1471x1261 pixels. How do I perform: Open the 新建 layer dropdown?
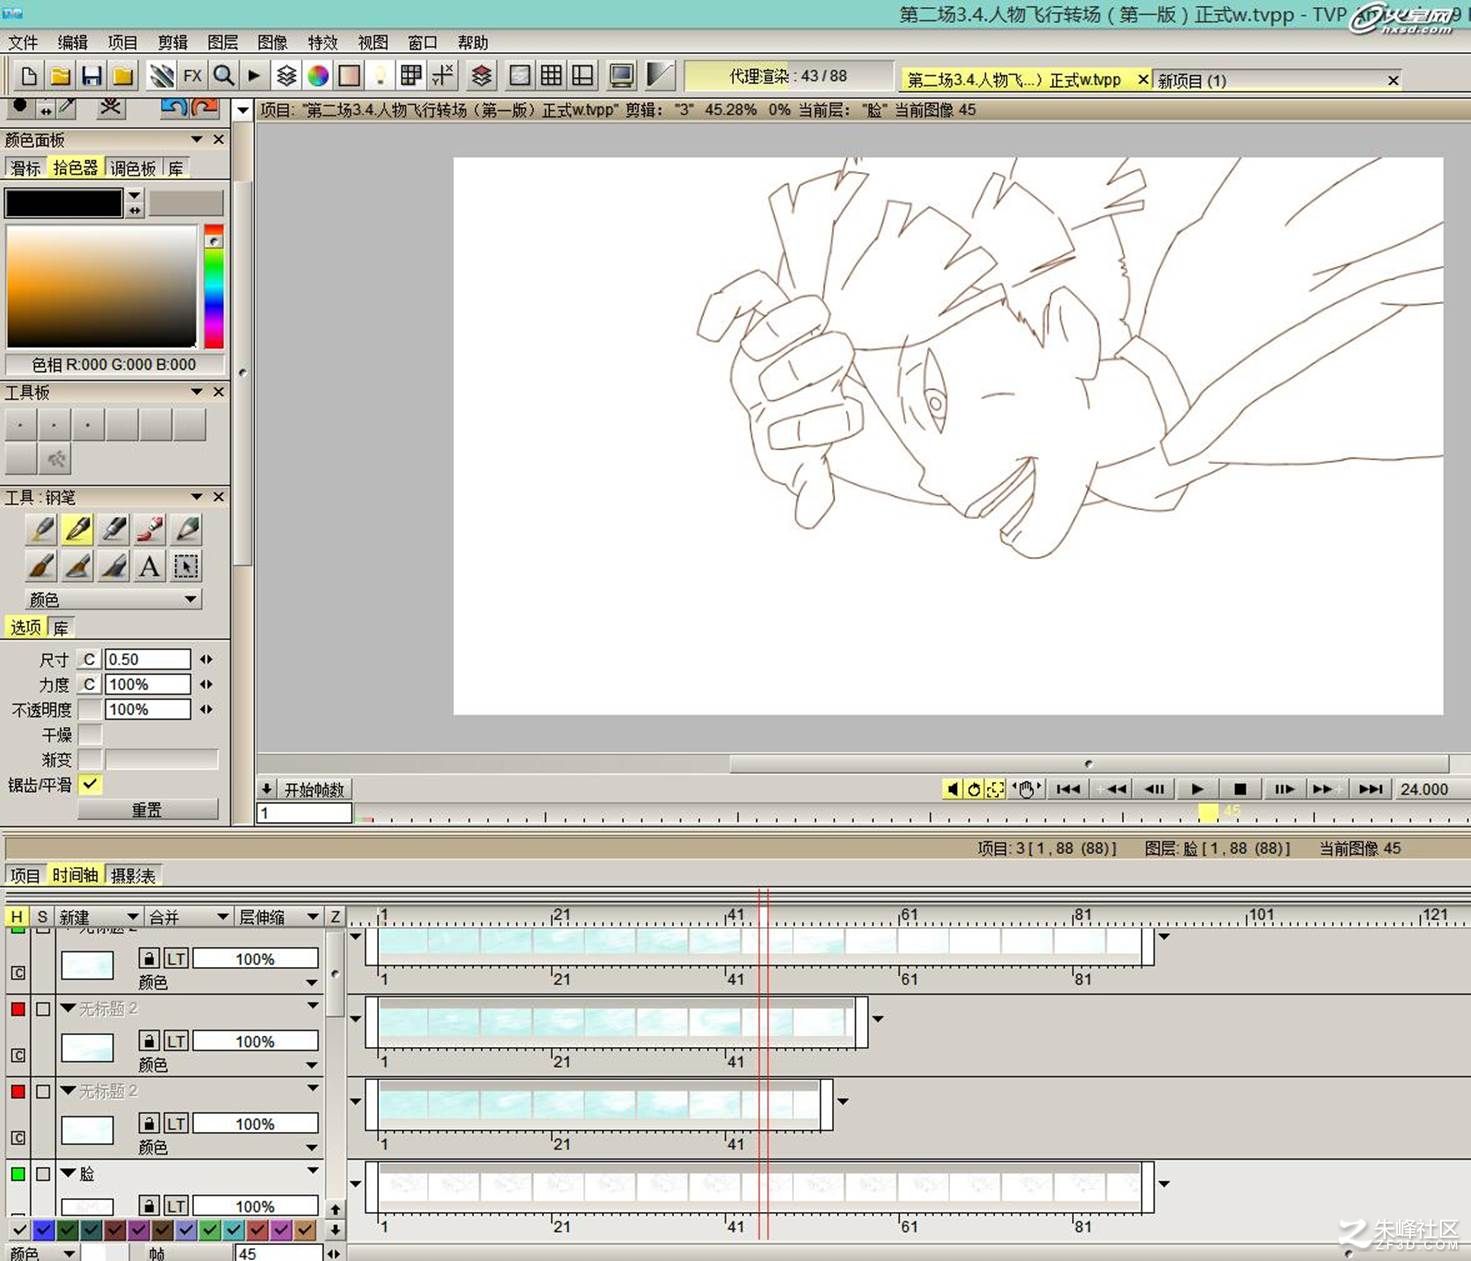[x=98, y=916]
